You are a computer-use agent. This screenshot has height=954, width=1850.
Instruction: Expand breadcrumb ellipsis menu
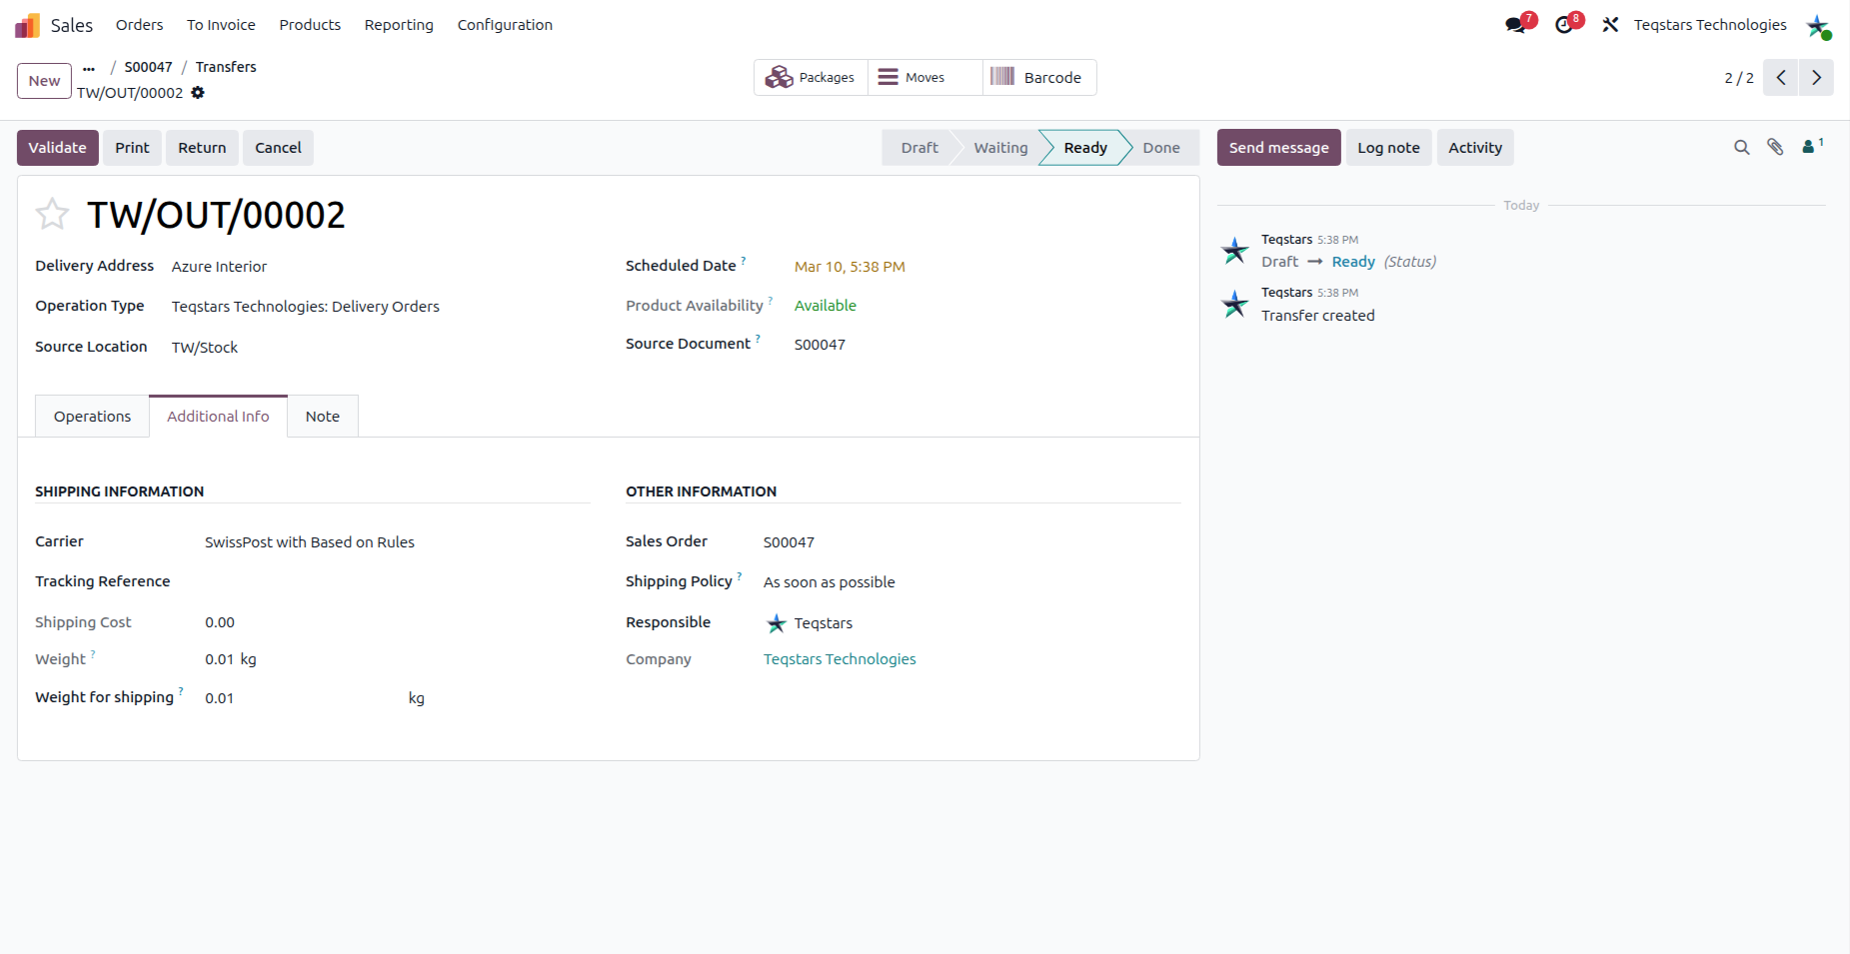89,68
